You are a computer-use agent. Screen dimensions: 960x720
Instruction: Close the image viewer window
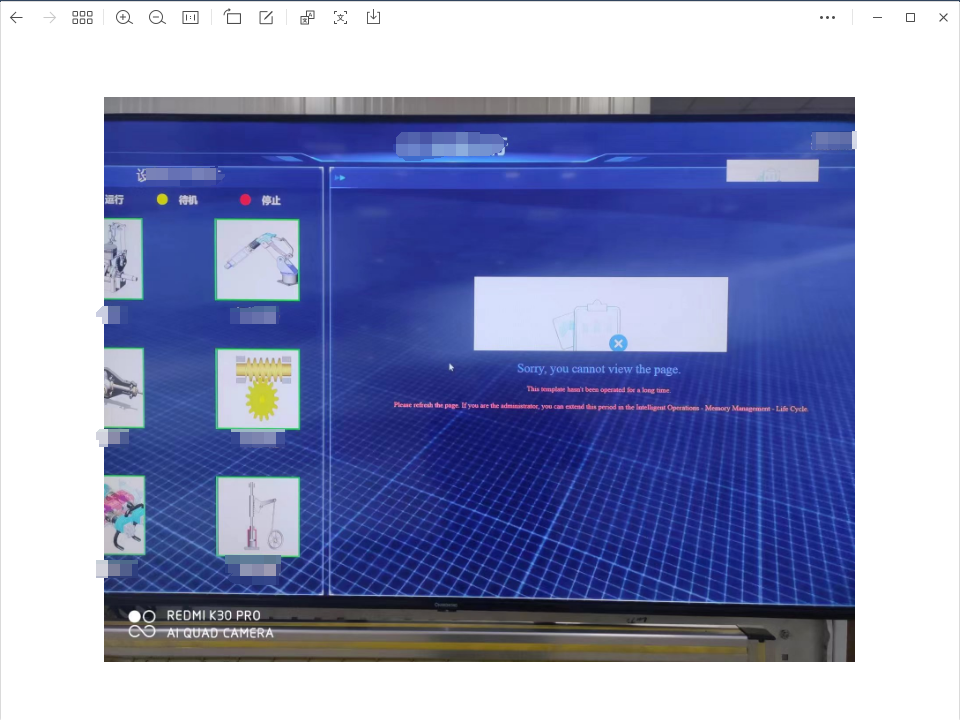point(943,18)
